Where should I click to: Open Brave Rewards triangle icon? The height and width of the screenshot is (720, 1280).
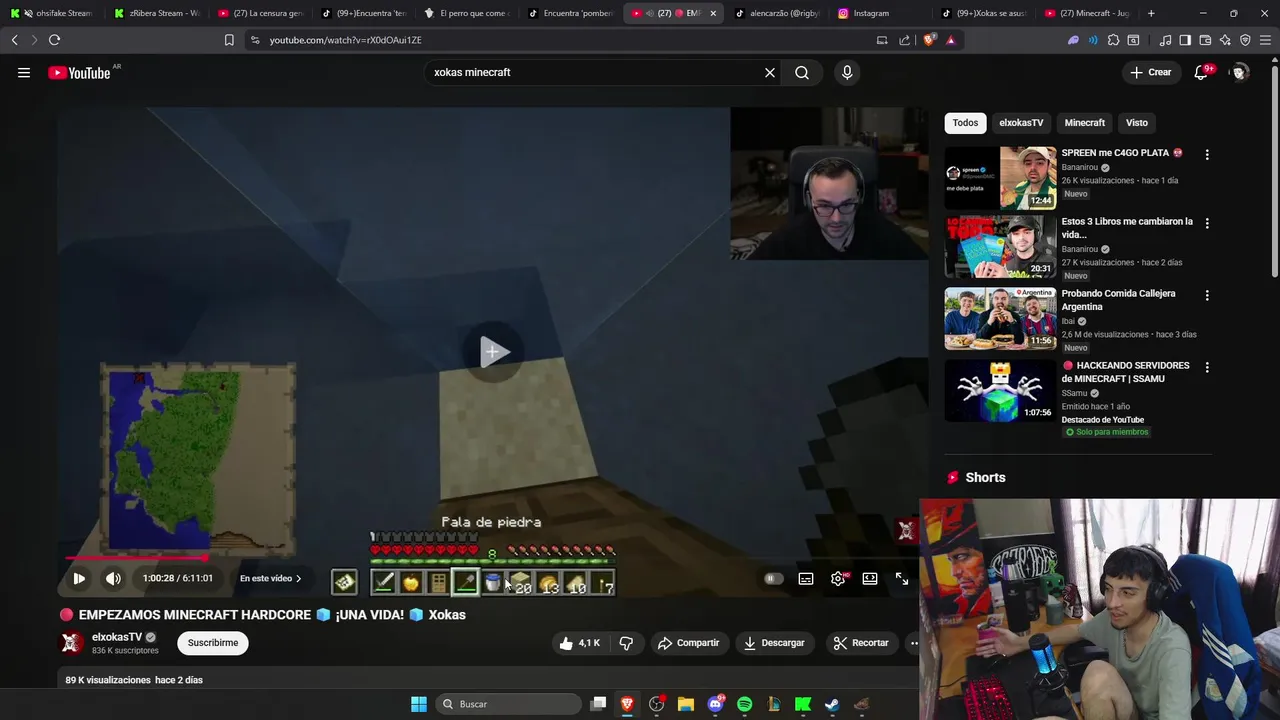pyautogui.click(x=950, y=40)
